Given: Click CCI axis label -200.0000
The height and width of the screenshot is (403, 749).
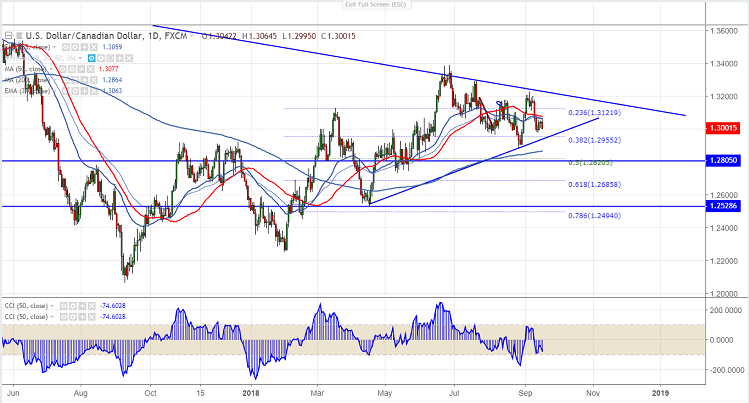Looking at the screenshot, I should click(727, 370).
